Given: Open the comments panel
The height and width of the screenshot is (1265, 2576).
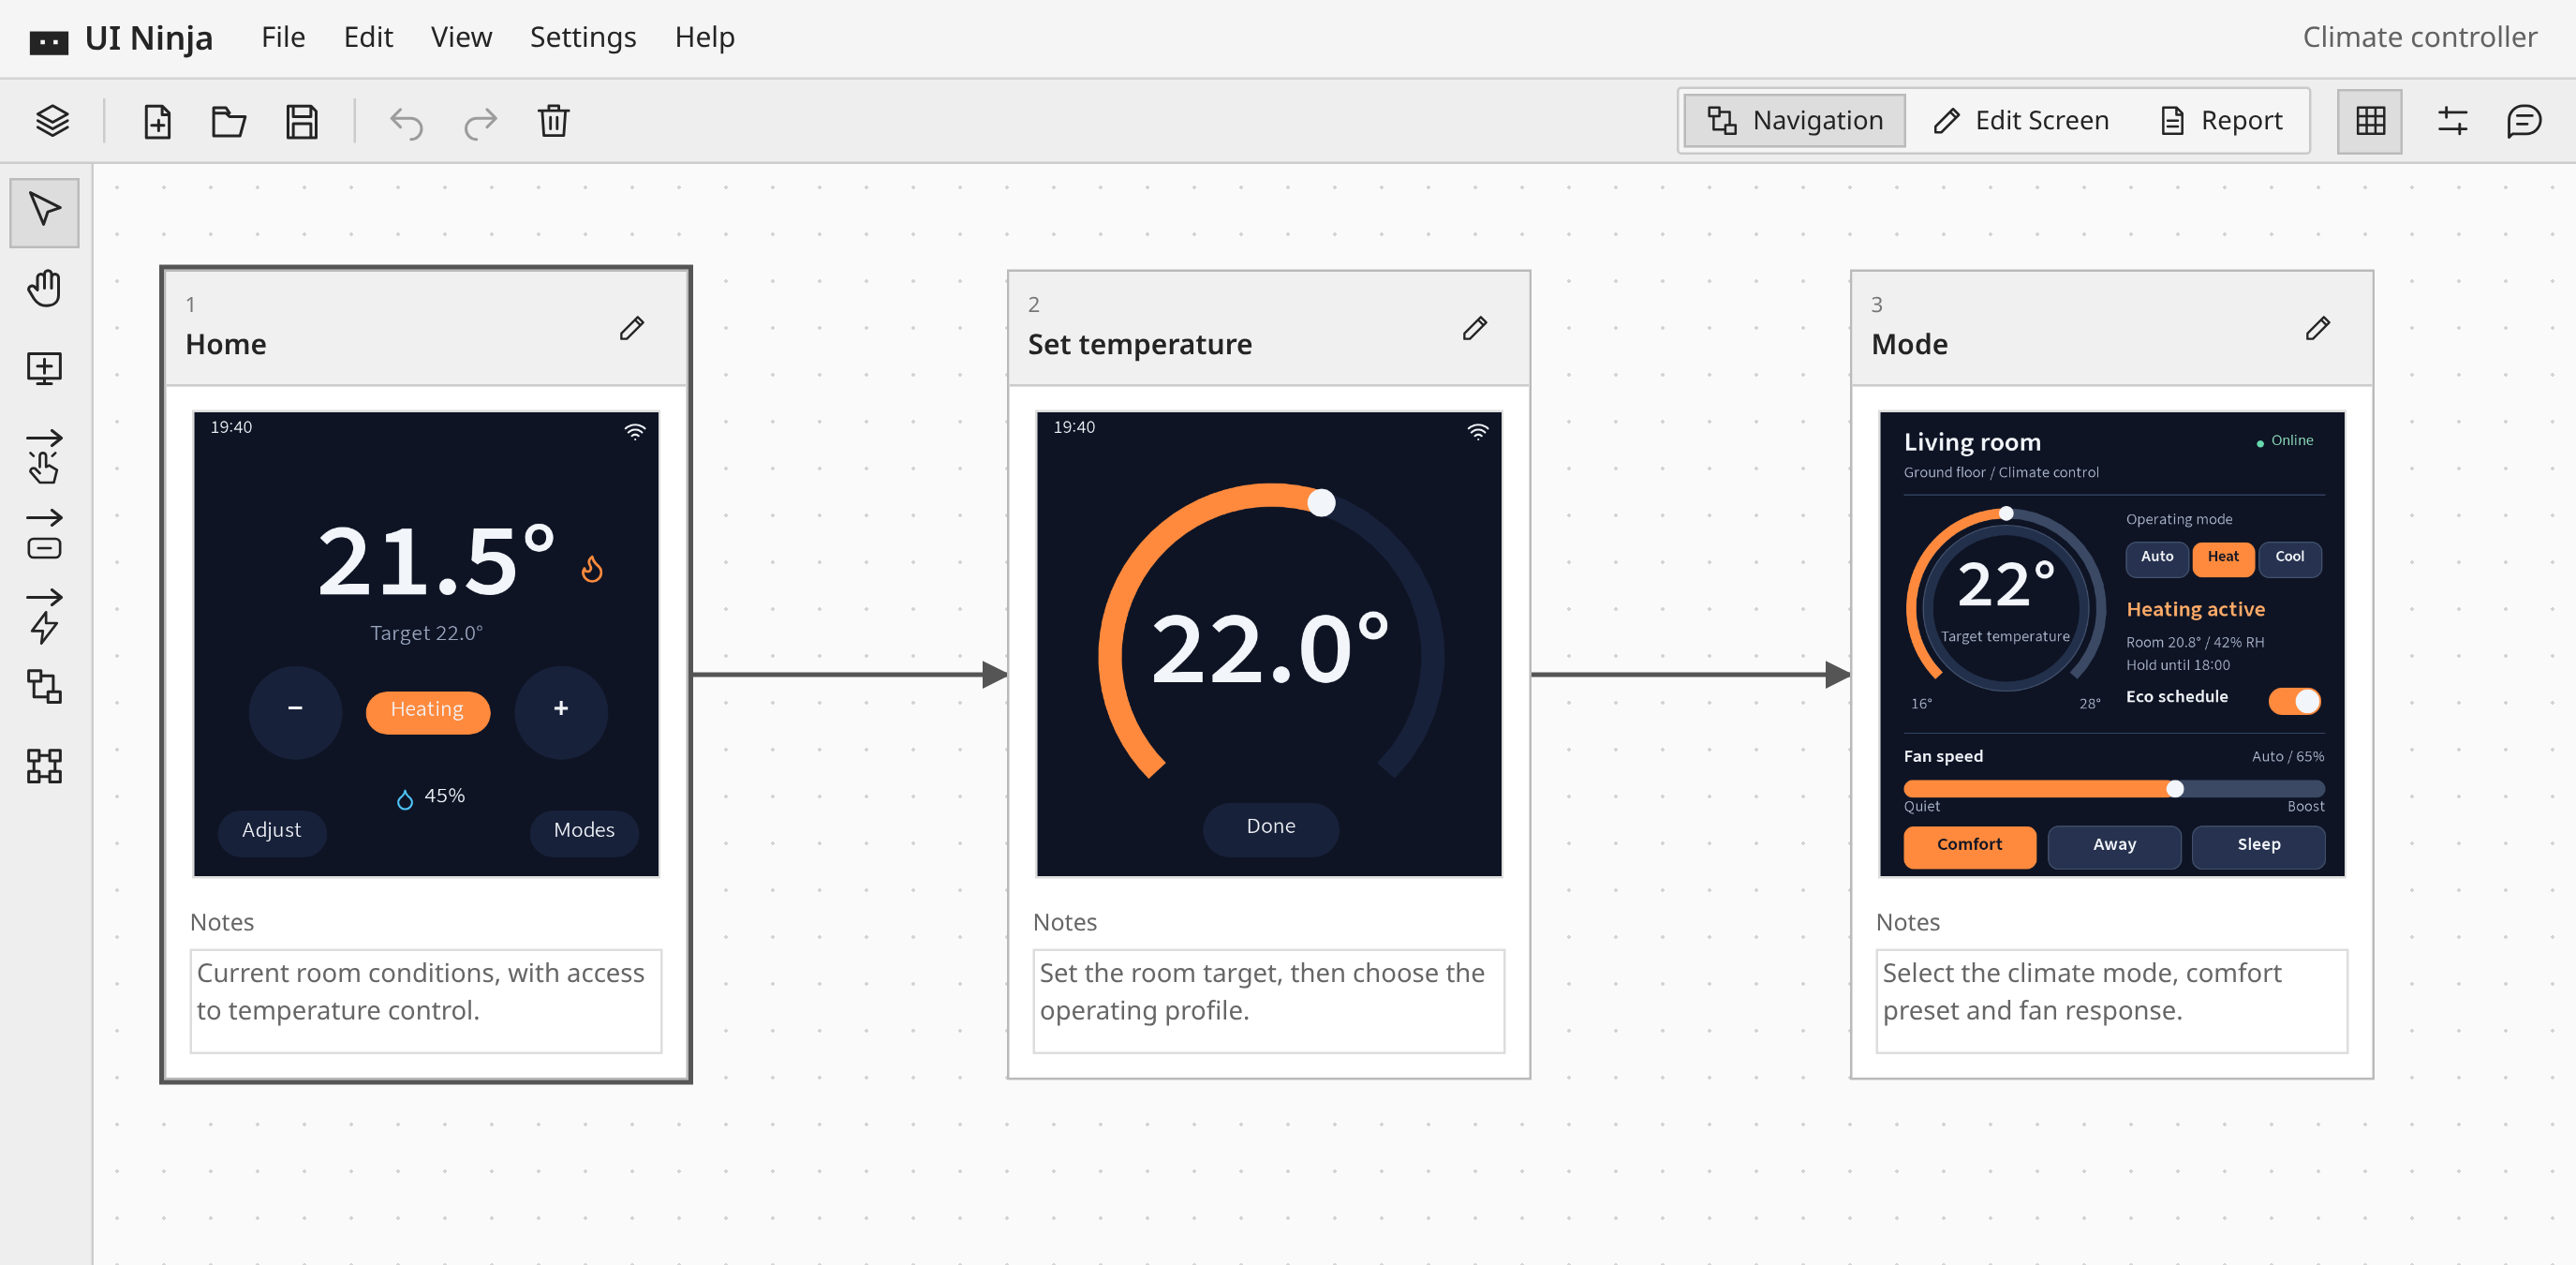Looking at the screenshot, I should 2524,121.
